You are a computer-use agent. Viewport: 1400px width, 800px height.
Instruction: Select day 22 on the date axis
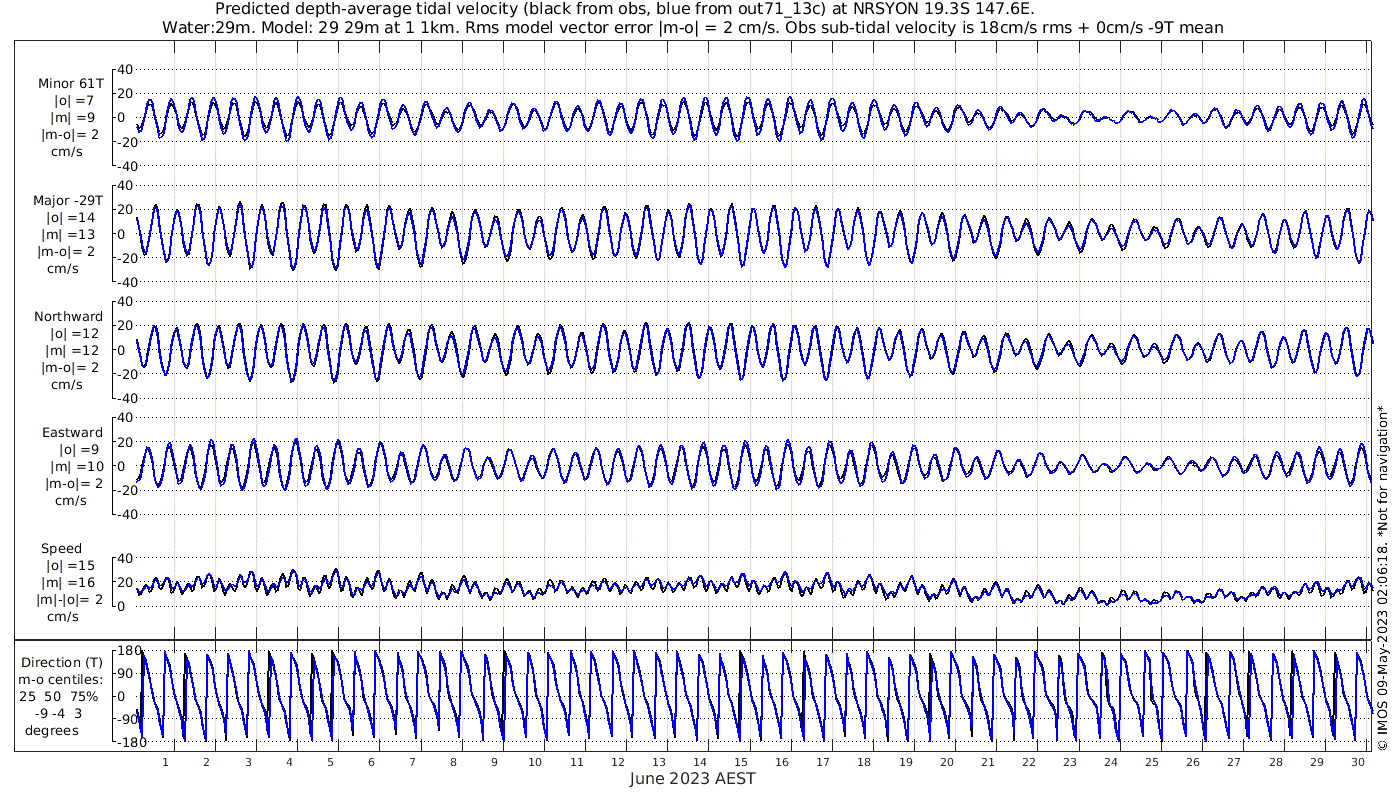[x=1029, y=762]
